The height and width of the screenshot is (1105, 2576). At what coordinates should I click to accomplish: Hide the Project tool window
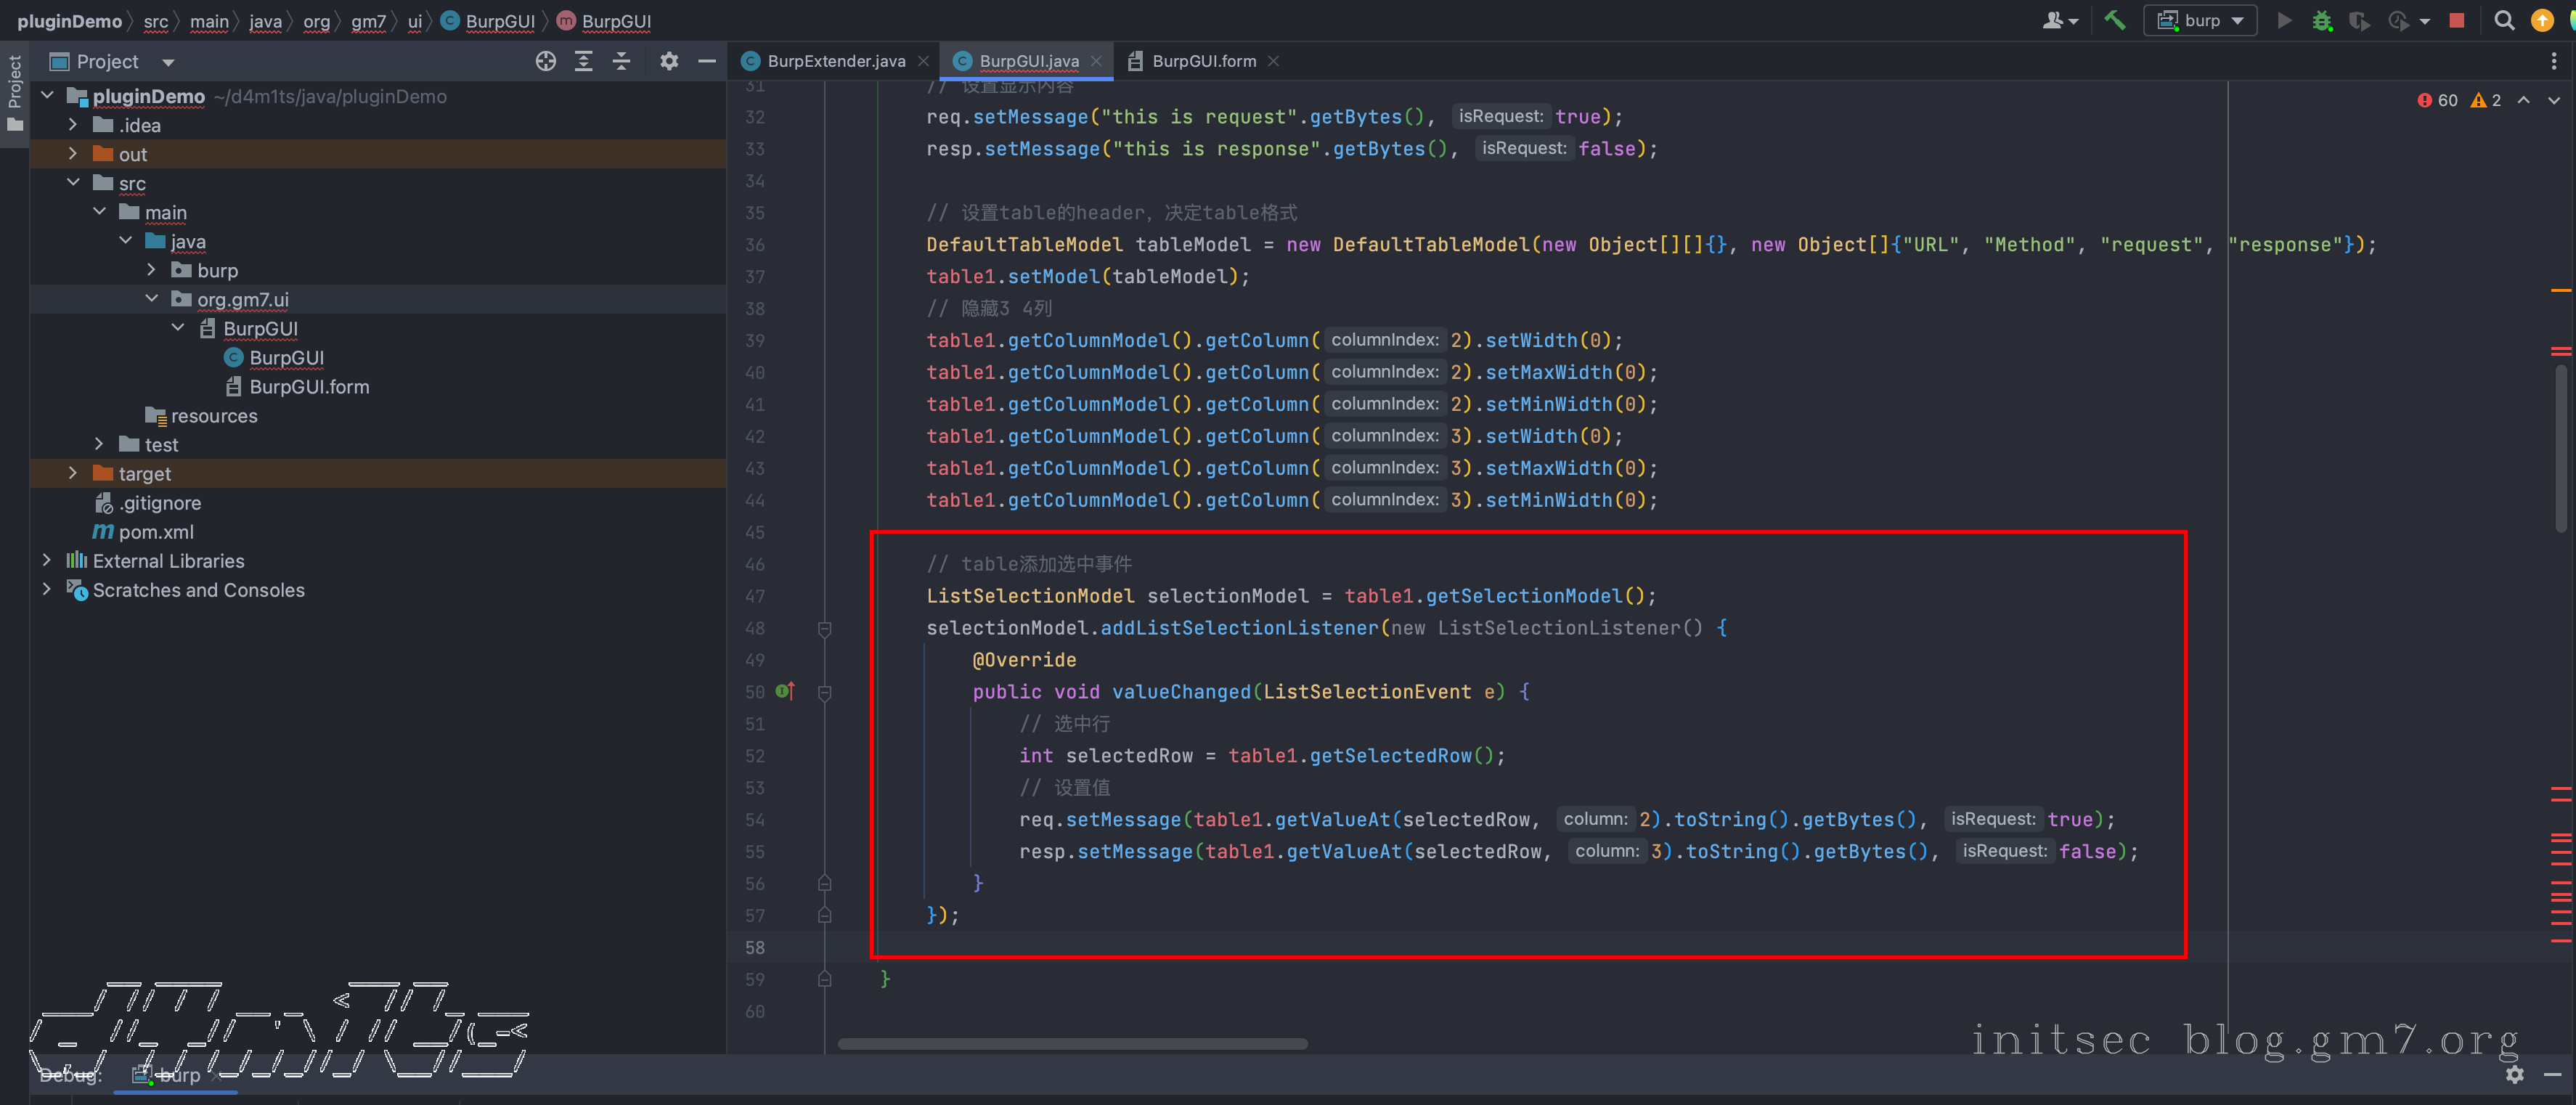point(707,62)
